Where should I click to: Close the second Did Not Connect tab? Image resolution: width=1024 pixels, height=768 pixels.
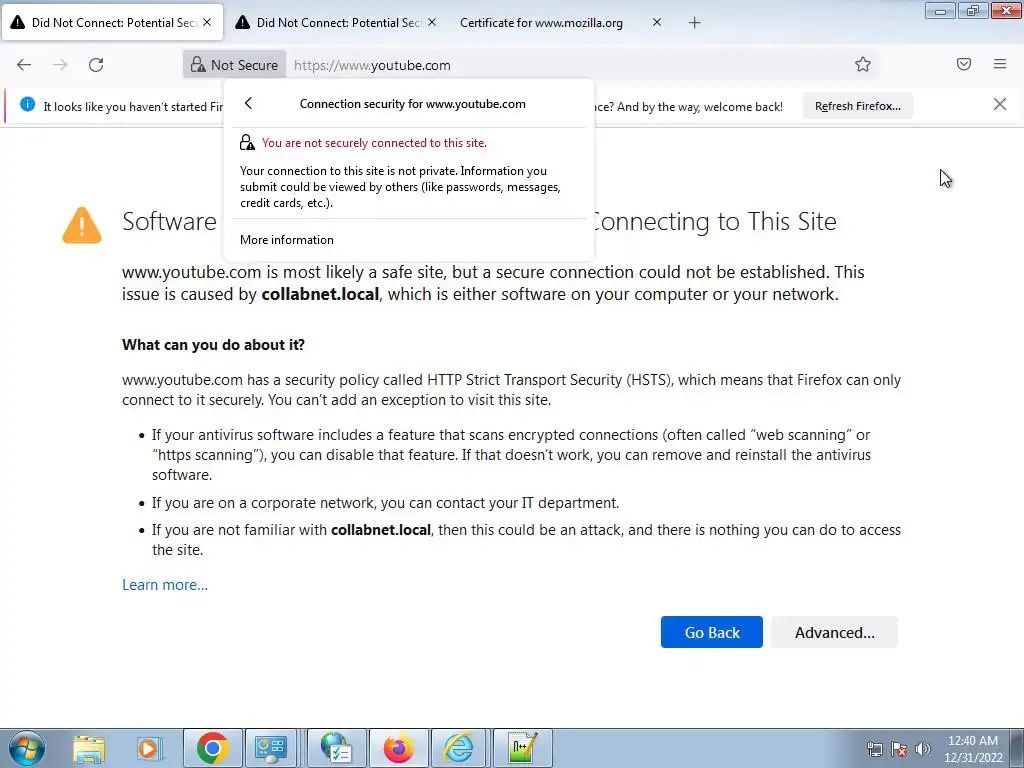[432, 22]
